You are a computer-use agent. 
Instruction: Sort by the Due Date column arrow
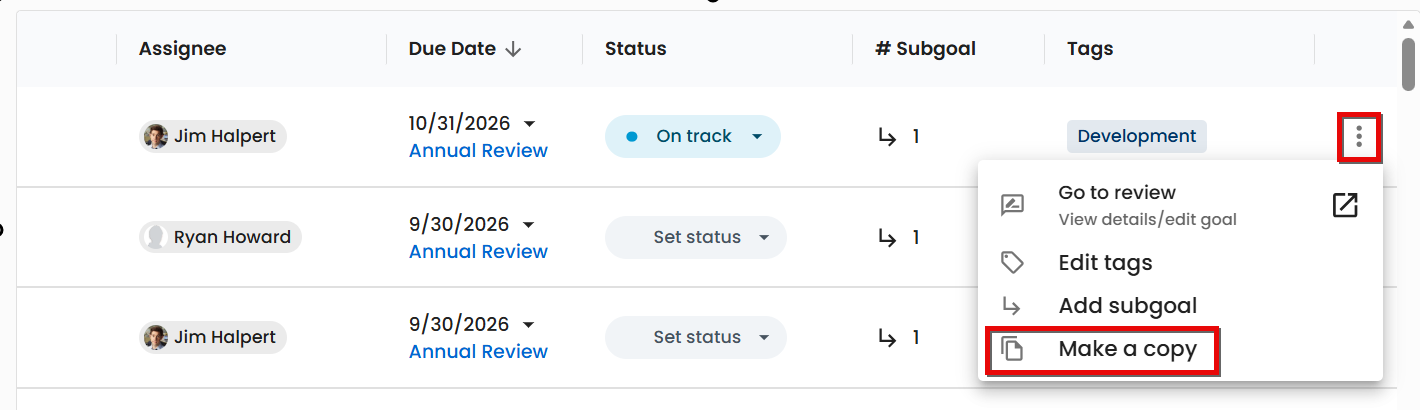click(x=513, y=49)
